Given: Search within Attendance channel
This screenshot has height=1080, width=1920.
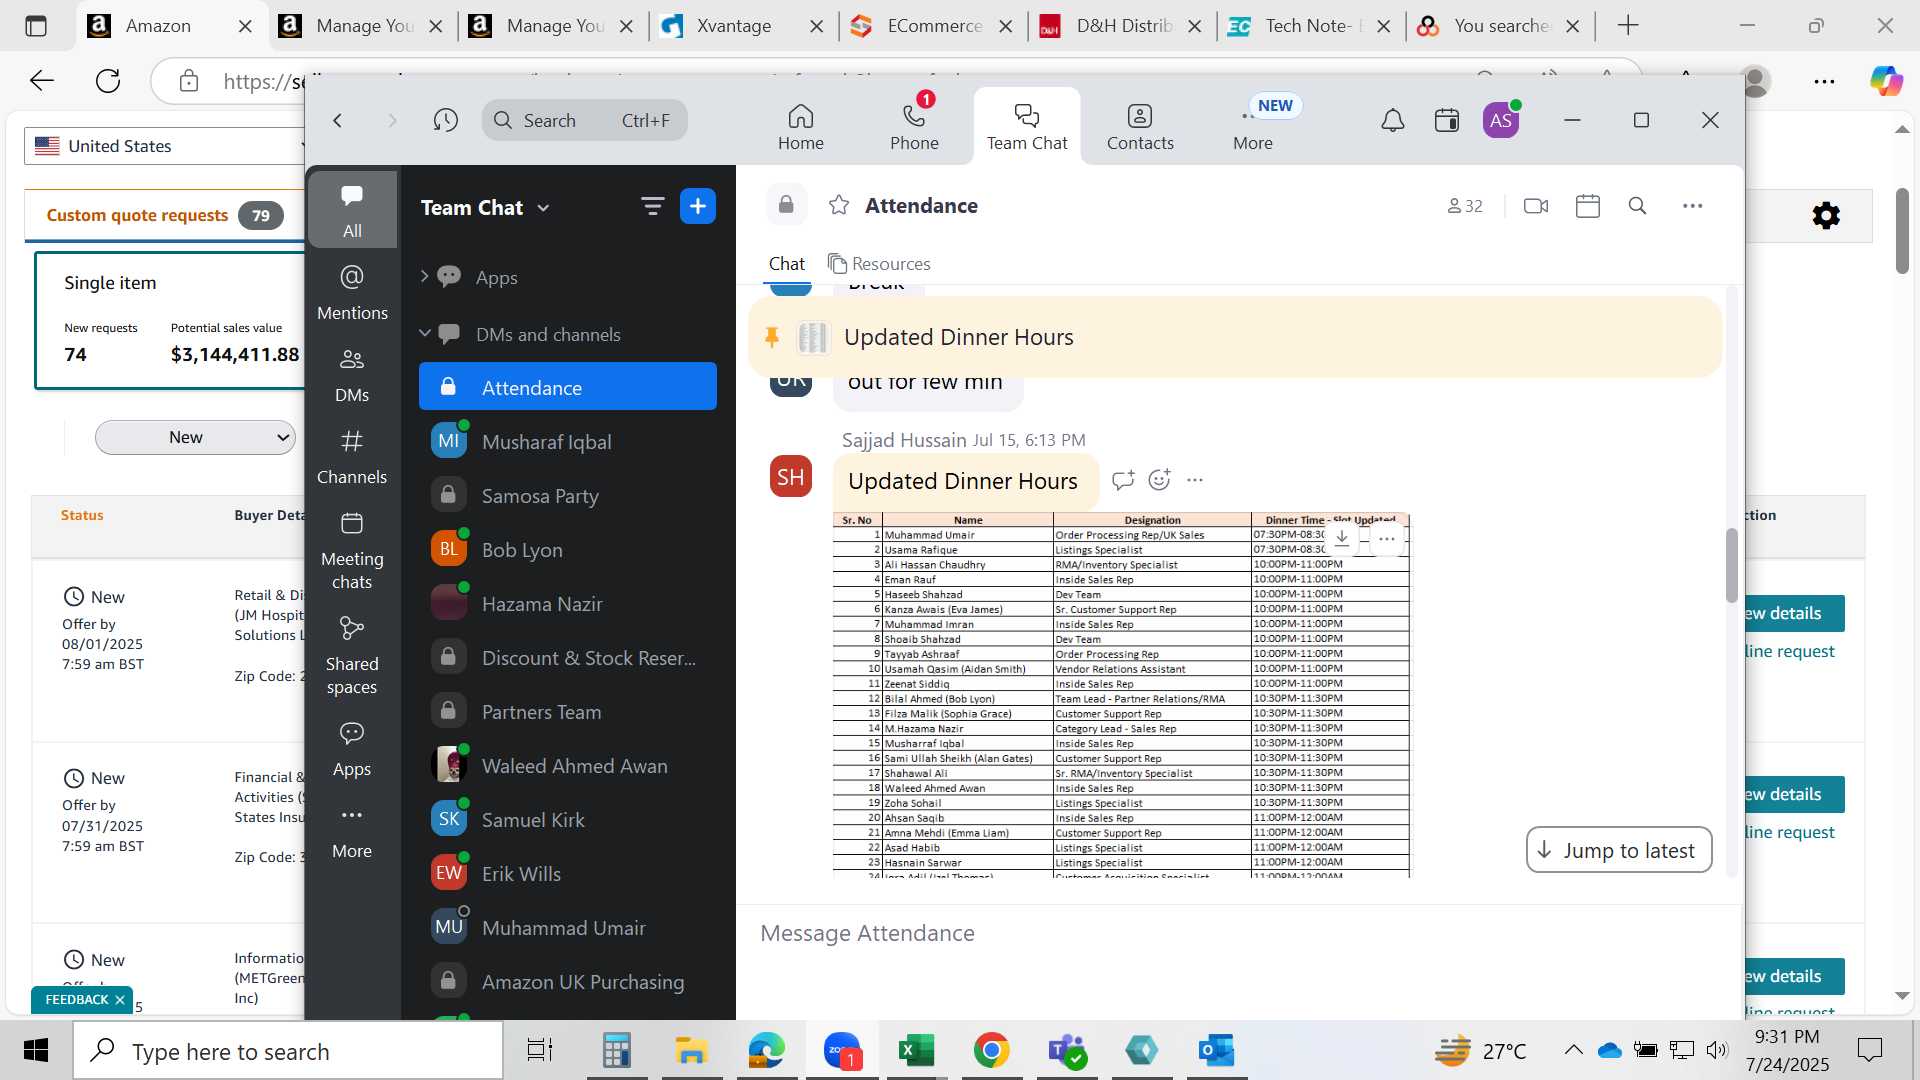Looking at the screenshot, I should pyautogui.click(x=1637, y=206).
